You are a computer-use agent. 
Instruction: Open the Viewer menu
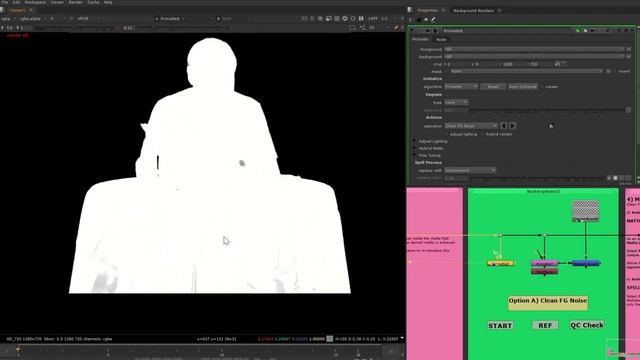tap(57, 2)
